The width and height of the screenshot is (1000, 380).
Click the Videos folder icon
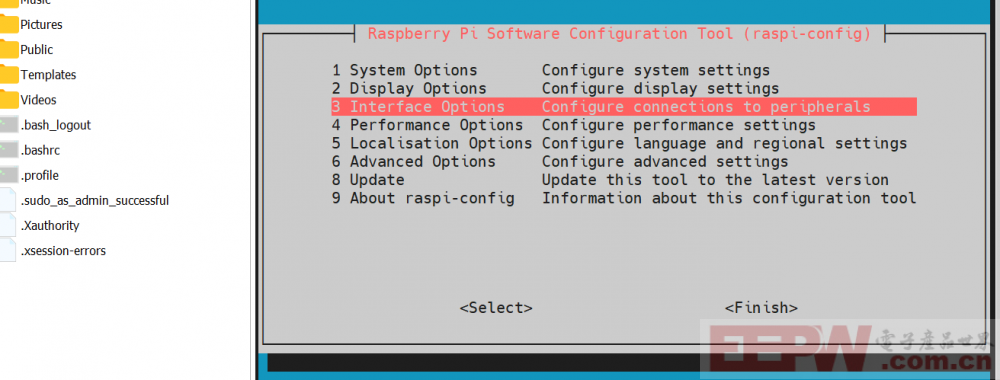pos(8,99)
